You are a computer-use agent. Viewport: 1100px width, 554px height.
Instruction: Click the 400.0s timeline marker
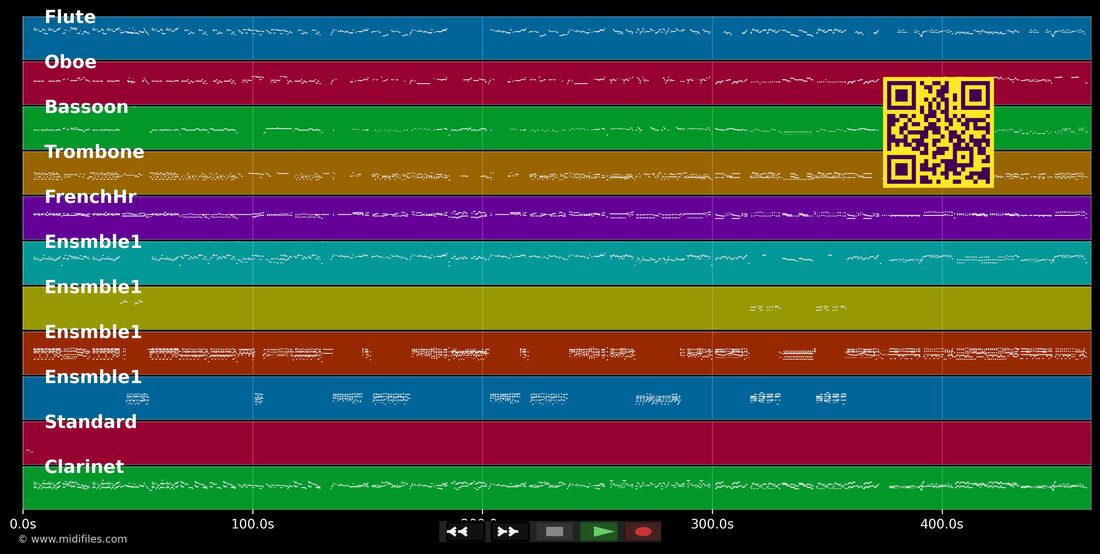[x=941, y=524]
